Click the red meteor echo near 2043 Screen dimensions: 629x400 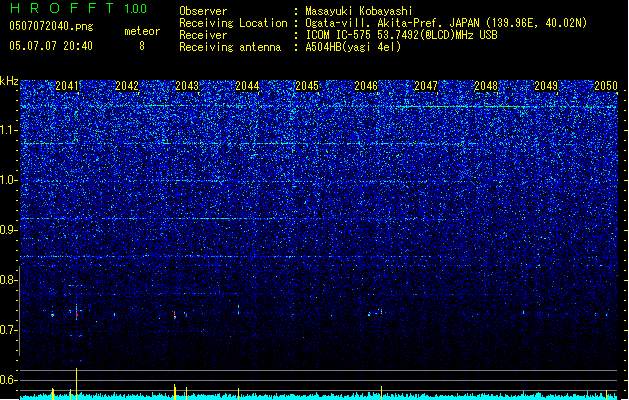tap(174, 315)
